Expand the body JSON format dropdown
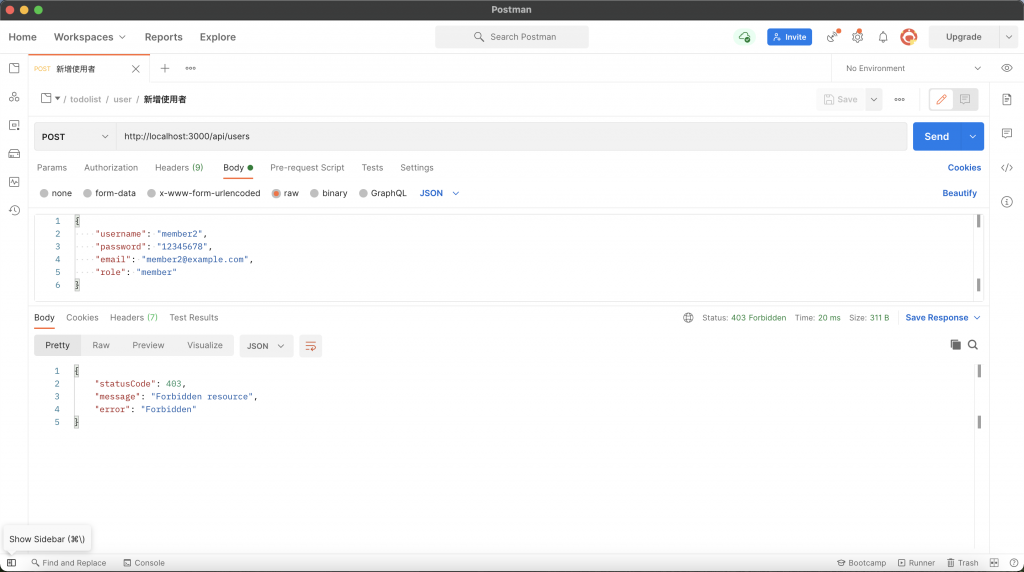This screenshot has height=572, width=1024. tap(440, 193)
